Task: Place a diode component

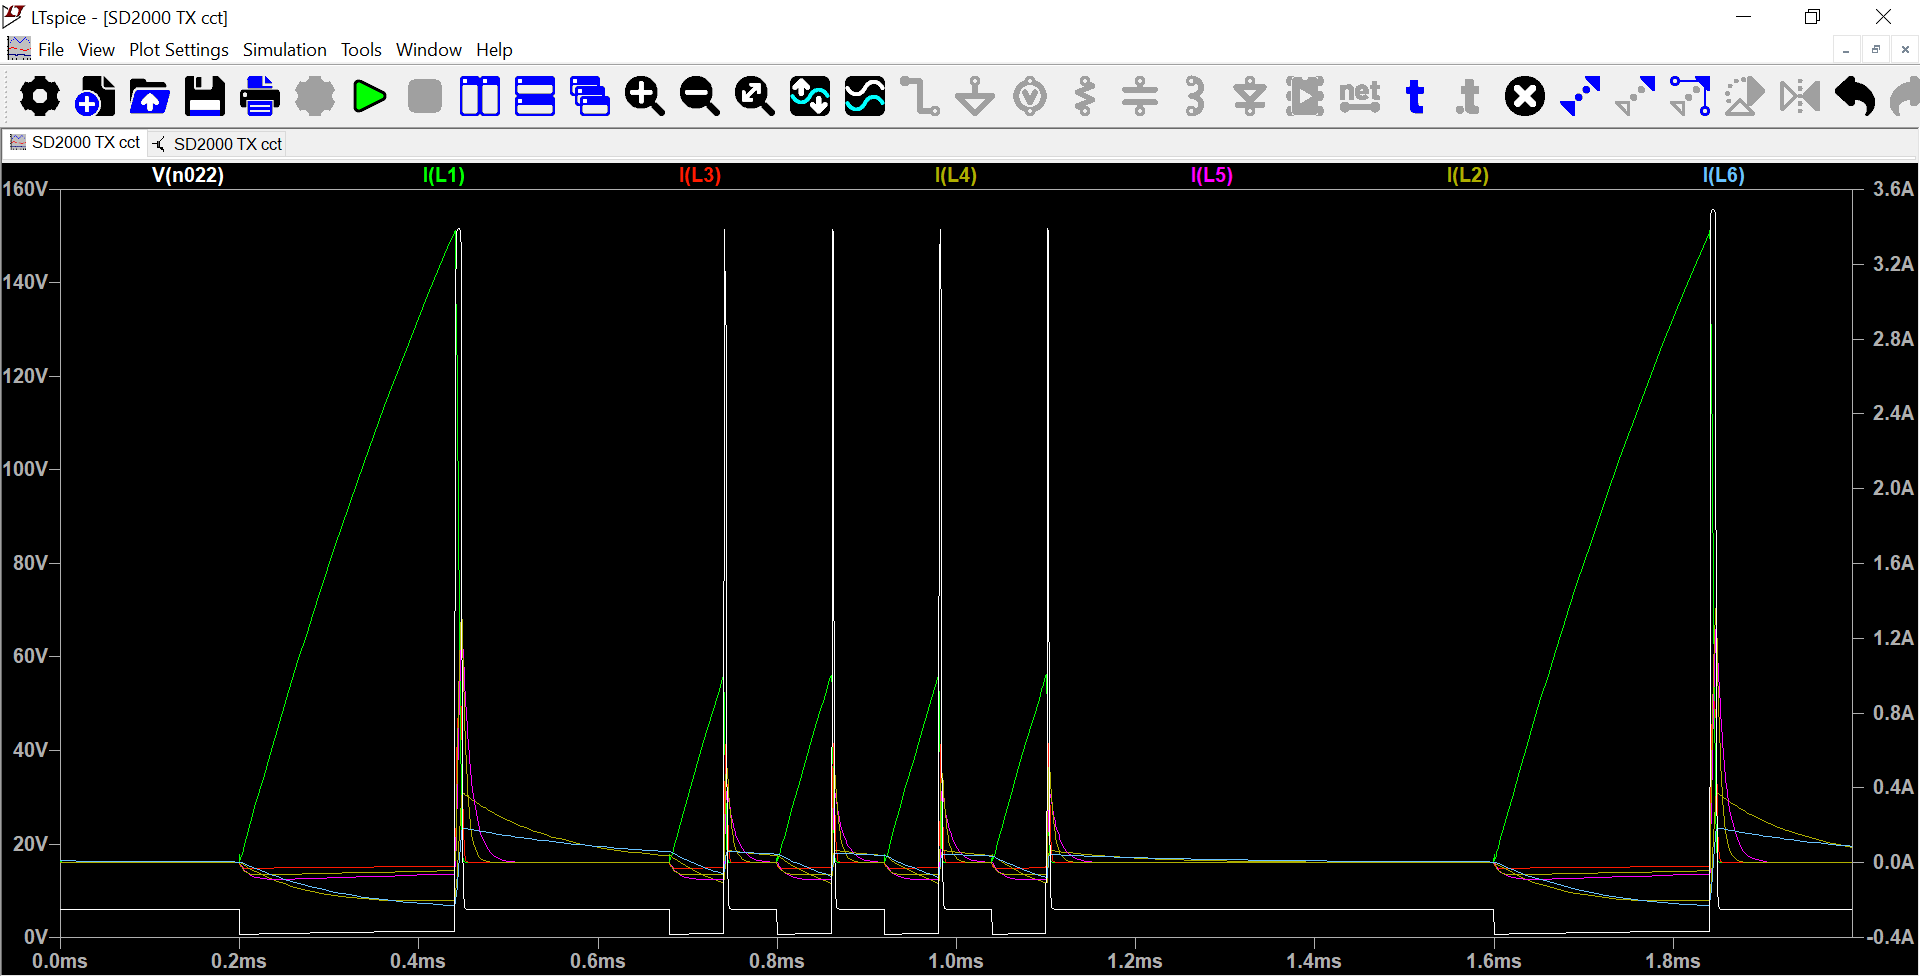Action: point(1250,97)
